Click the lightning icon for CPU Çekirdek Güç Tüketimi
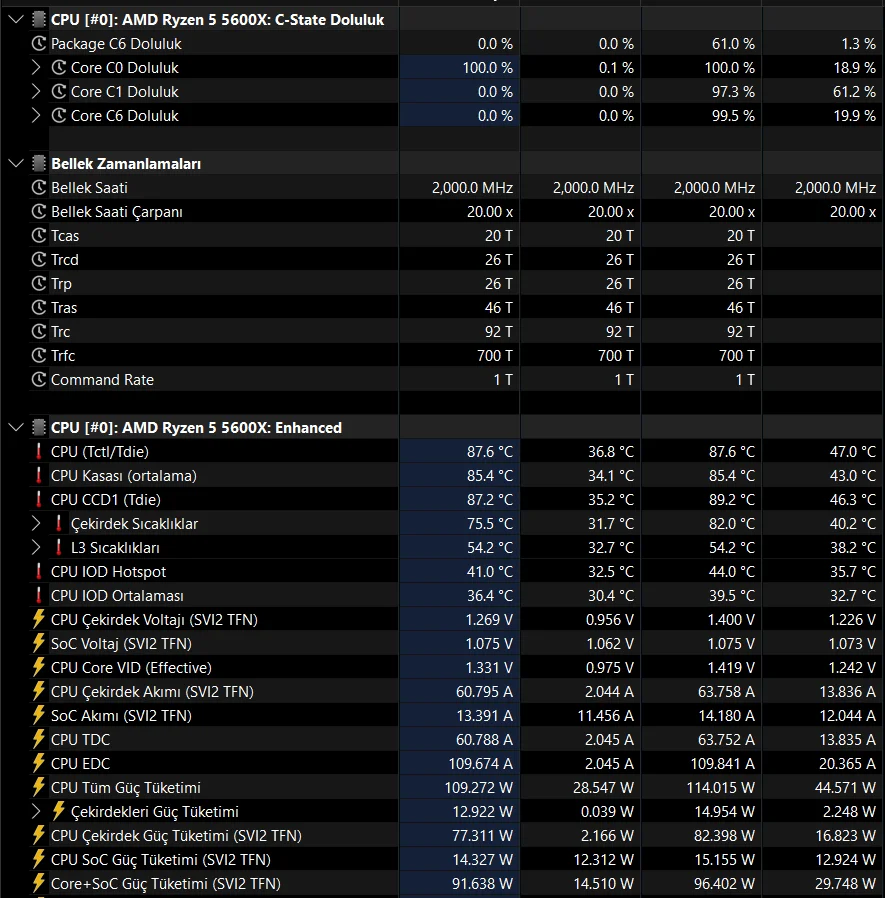The image size is (885, 898). 38,835
